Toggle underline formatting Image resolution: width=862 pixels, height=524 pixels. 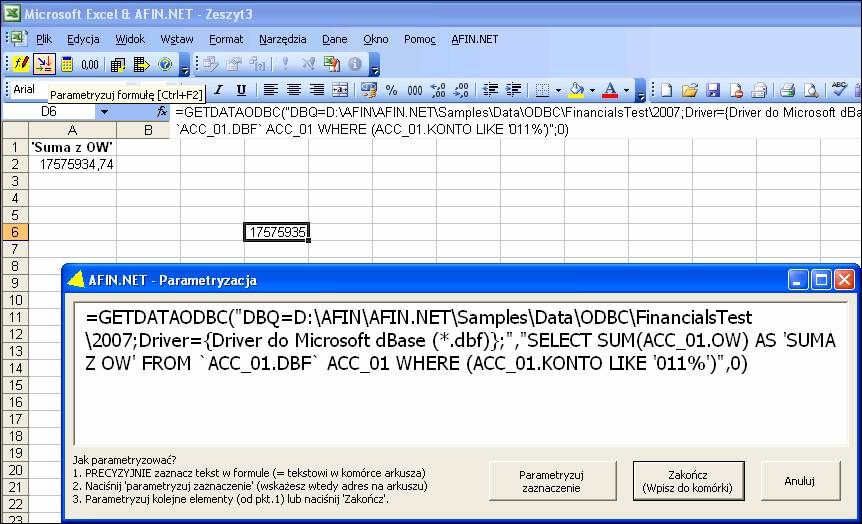tap(241, 90)
